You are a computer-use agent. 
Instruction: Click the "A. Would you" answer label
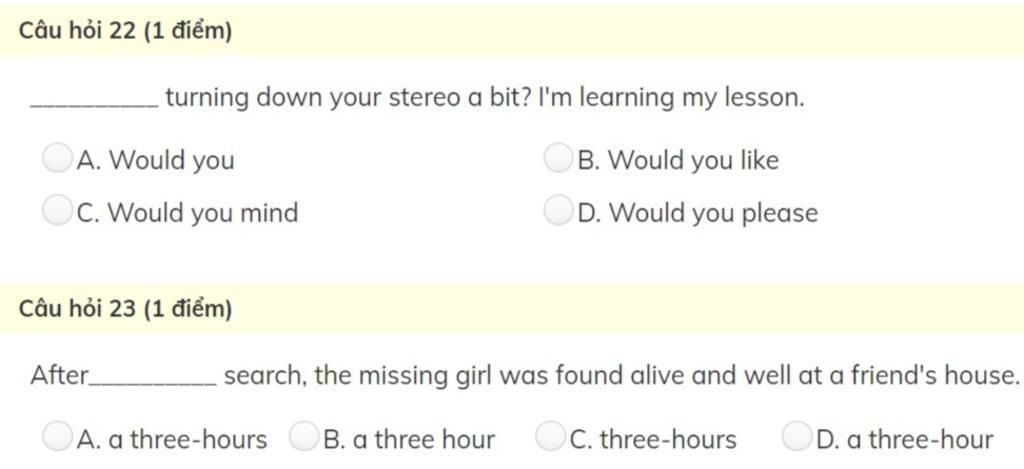(x=156, y=160)
